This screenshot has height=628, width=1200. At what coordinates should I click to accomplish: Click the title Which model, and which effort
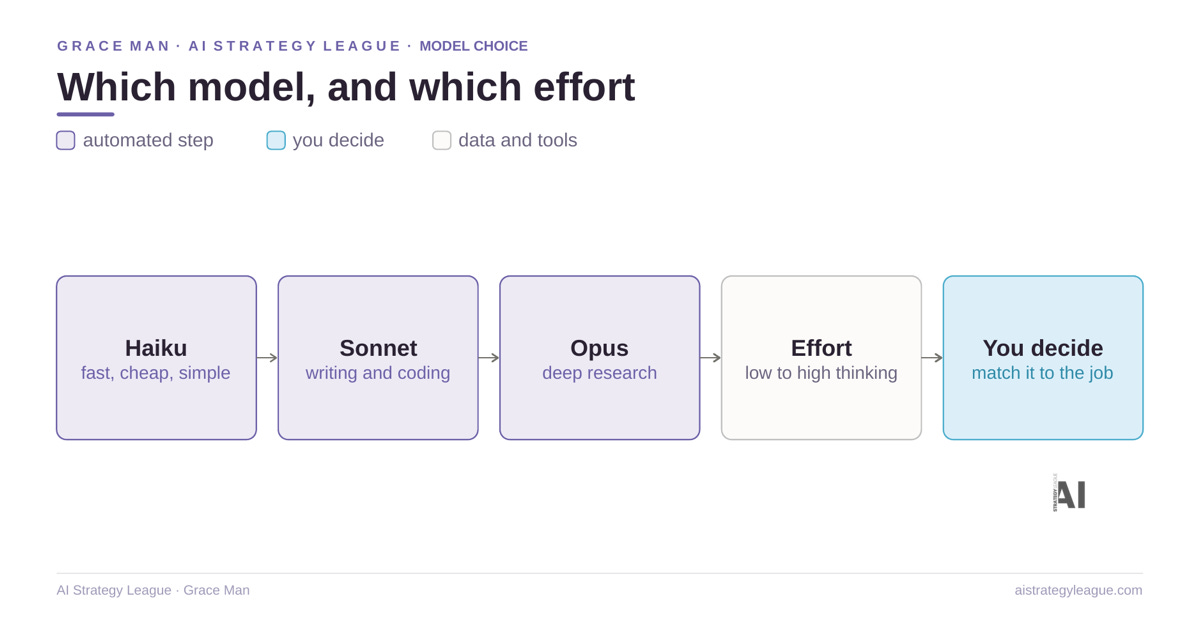(x=346, y=87)
